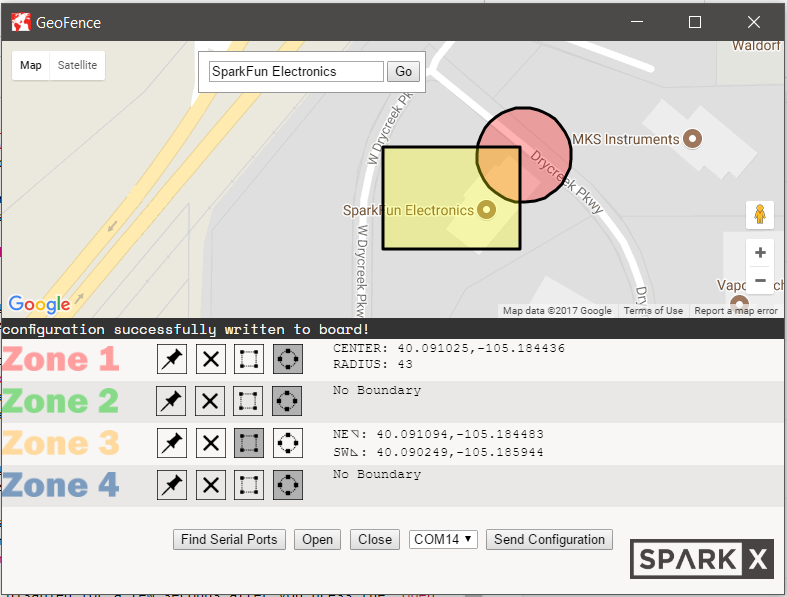787x597 pixels.
Task: Click the location search field
Action: [x=296, y=71]
